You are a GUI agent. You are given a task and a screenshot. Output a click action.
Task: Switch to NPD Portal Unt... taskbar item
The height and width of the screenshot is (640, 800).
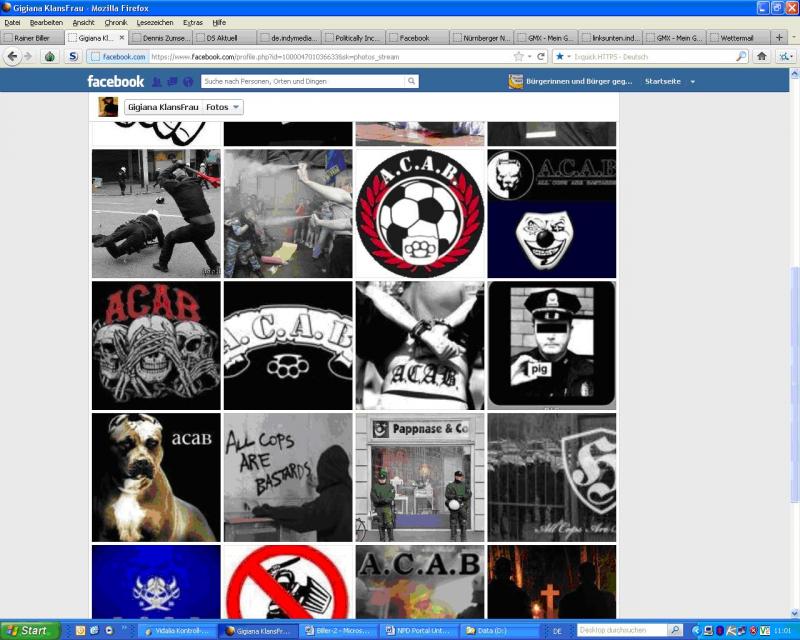pos(418,631)
